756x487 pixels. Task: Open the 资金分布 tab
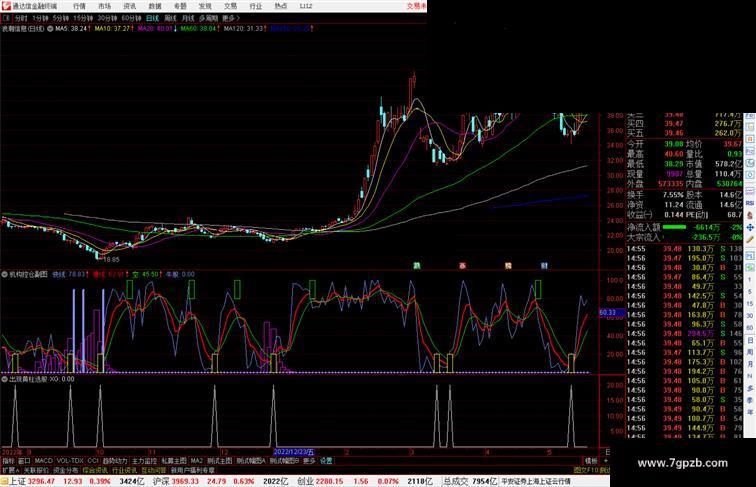(x=66, y=470)
